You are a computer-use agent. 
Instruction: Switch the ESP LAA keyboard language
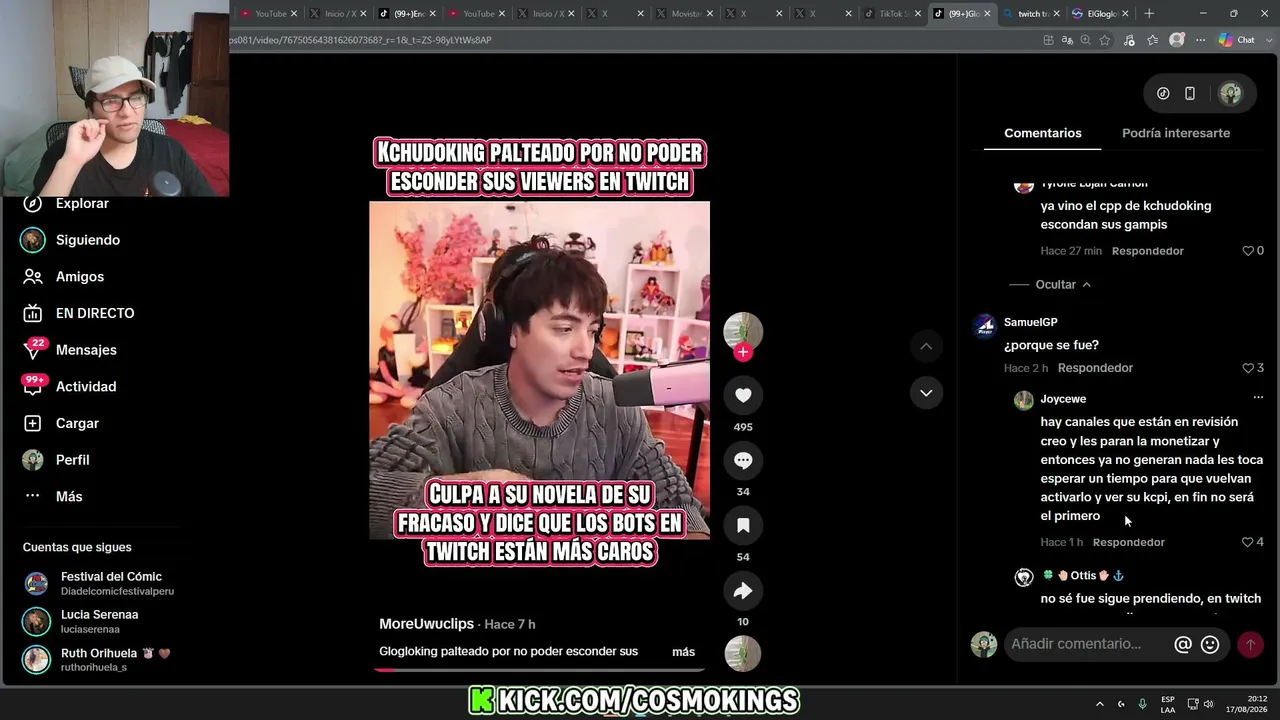pos(1168,704)
